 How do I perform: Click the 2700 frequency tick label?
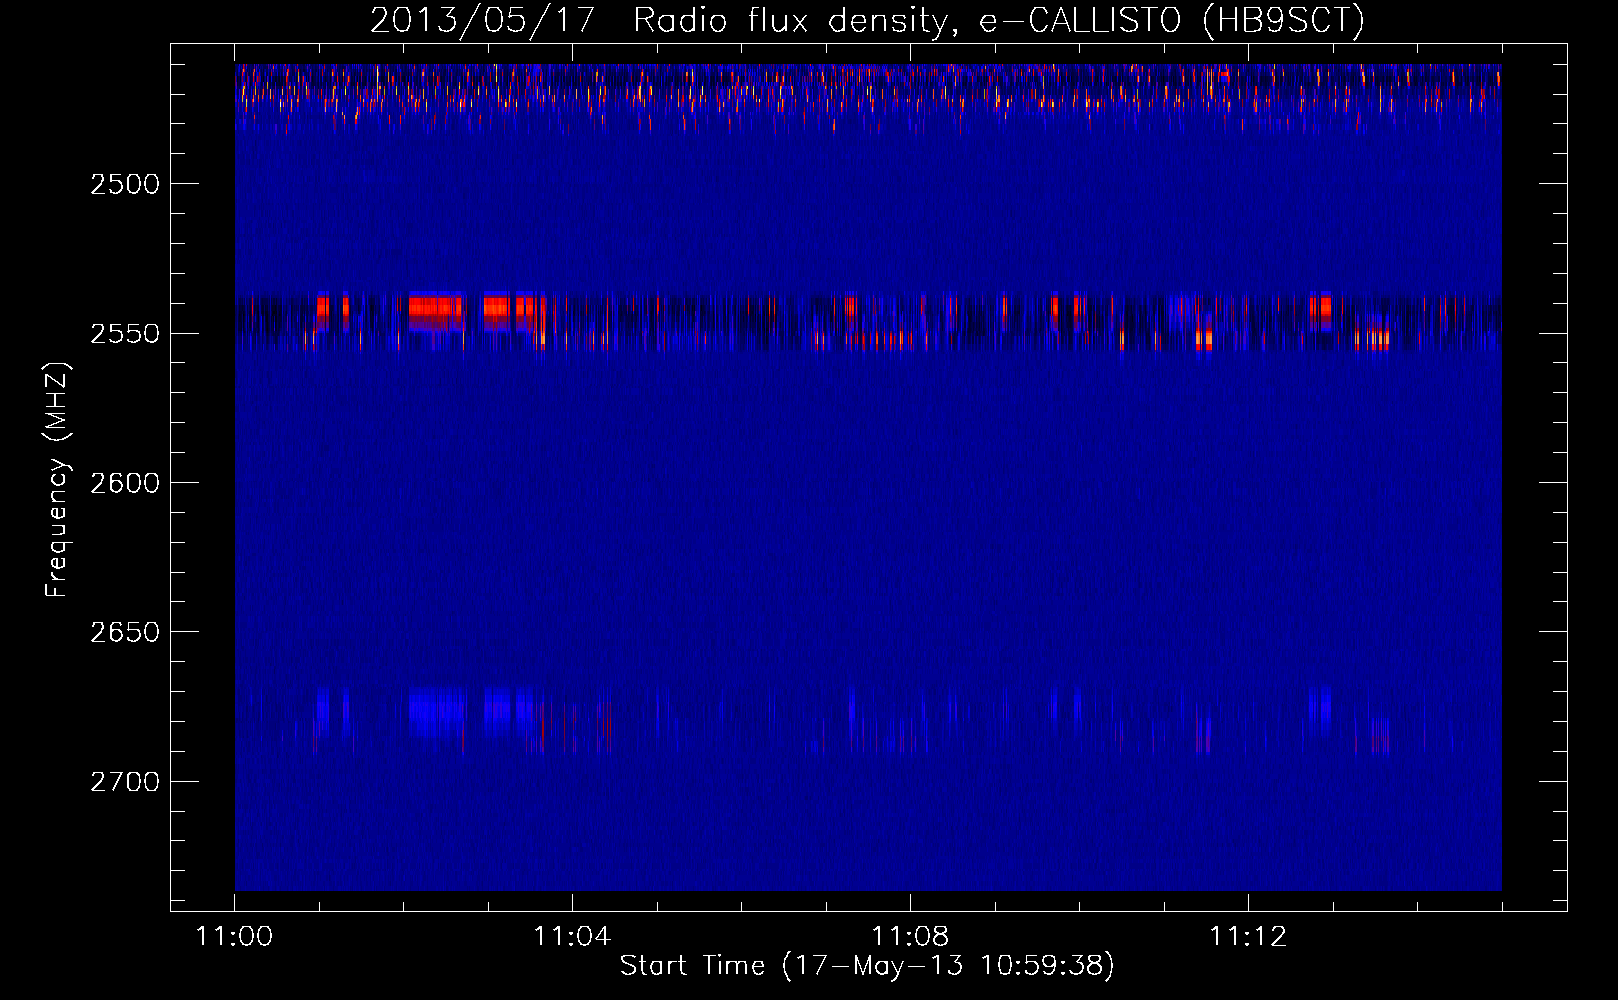pos(125,782)
